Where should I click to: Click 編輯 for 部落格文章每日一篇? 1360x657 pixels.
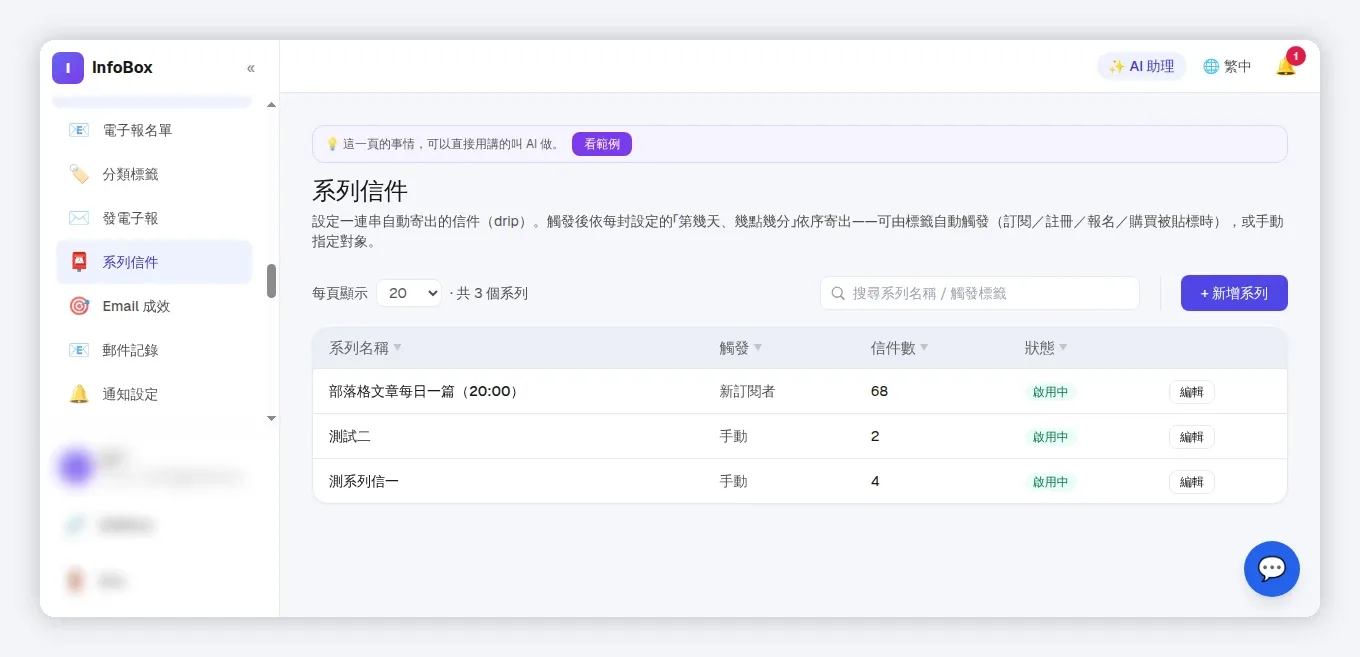[1192, 392]
